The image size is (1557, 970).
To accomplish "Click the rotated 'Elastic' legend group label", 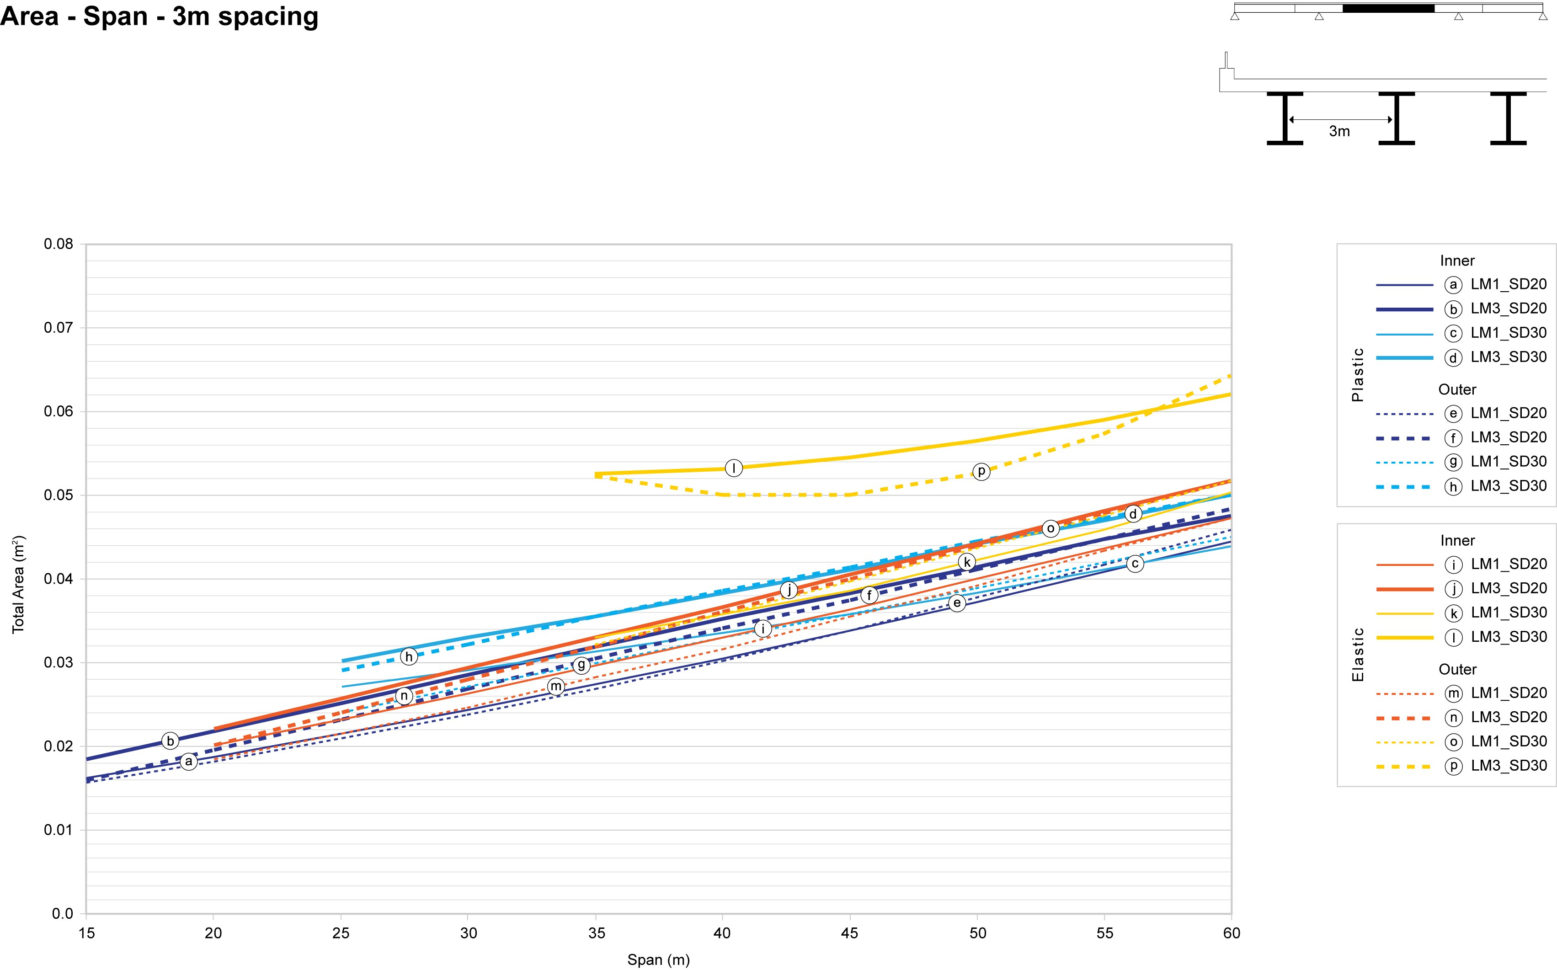I will (x=1357, y=655).
